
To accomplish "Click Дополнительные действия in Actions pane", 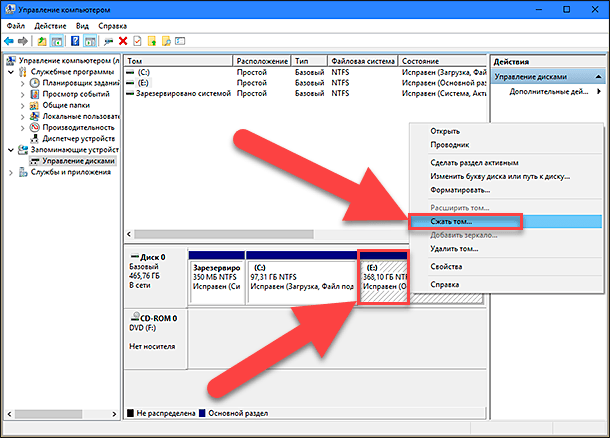I will (548, 91).
